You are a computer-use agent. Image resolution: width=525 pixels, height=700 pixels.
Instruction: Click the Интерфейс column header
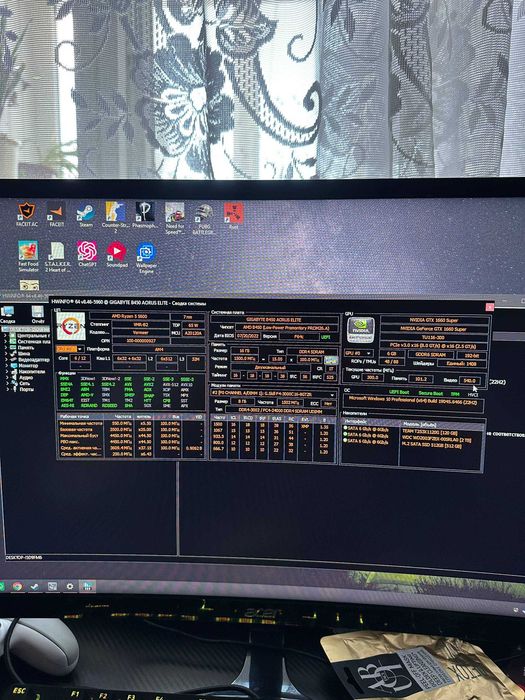coord(371,422)
